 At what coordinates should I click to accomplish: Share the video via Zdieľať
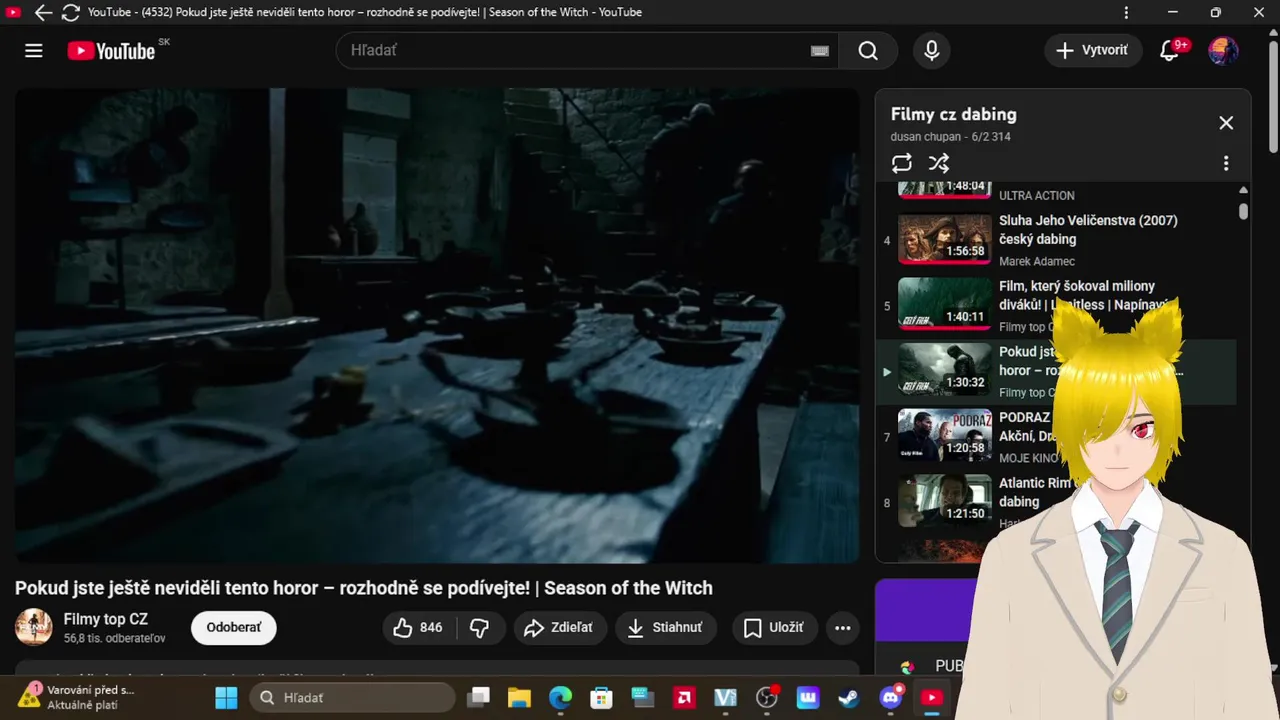click(x=560, y=628)
